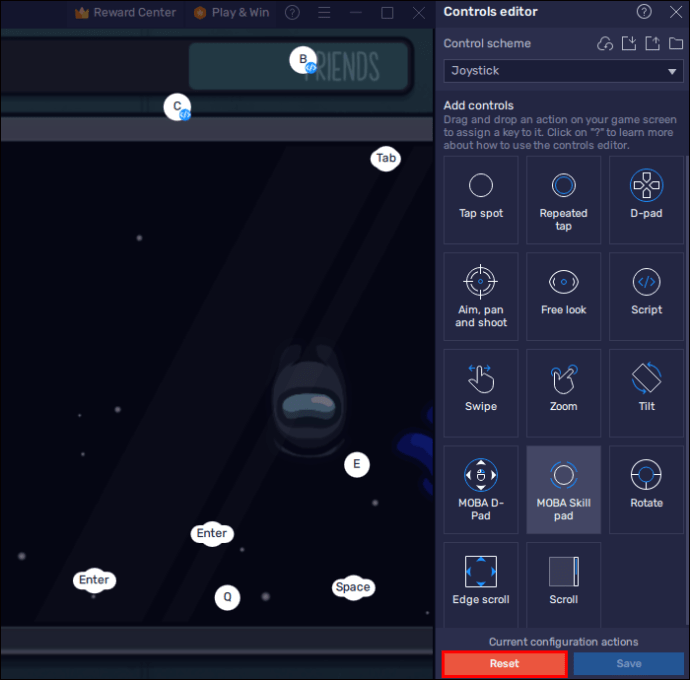Open the hamburger menu in title bar
The width and height of the screenshot is (690, 680).
(324, 13)
